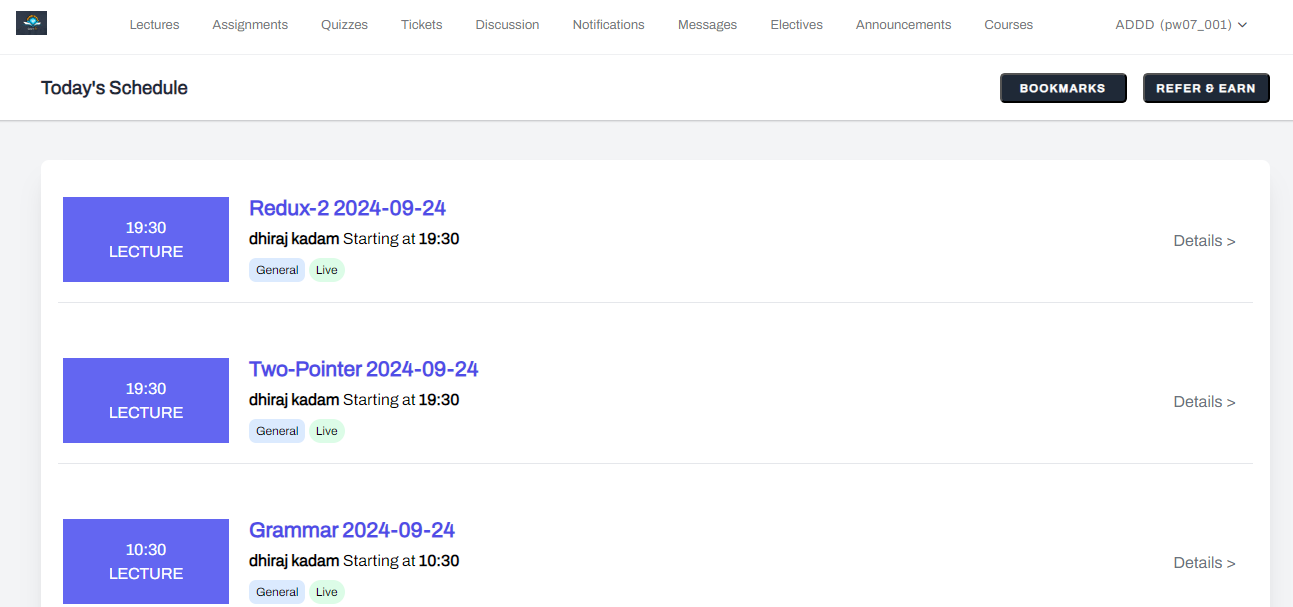Click the 10:30 LECTURE time tile
Screen dimensions: 1293x607
pyautogui.click(x=146, y=561)
